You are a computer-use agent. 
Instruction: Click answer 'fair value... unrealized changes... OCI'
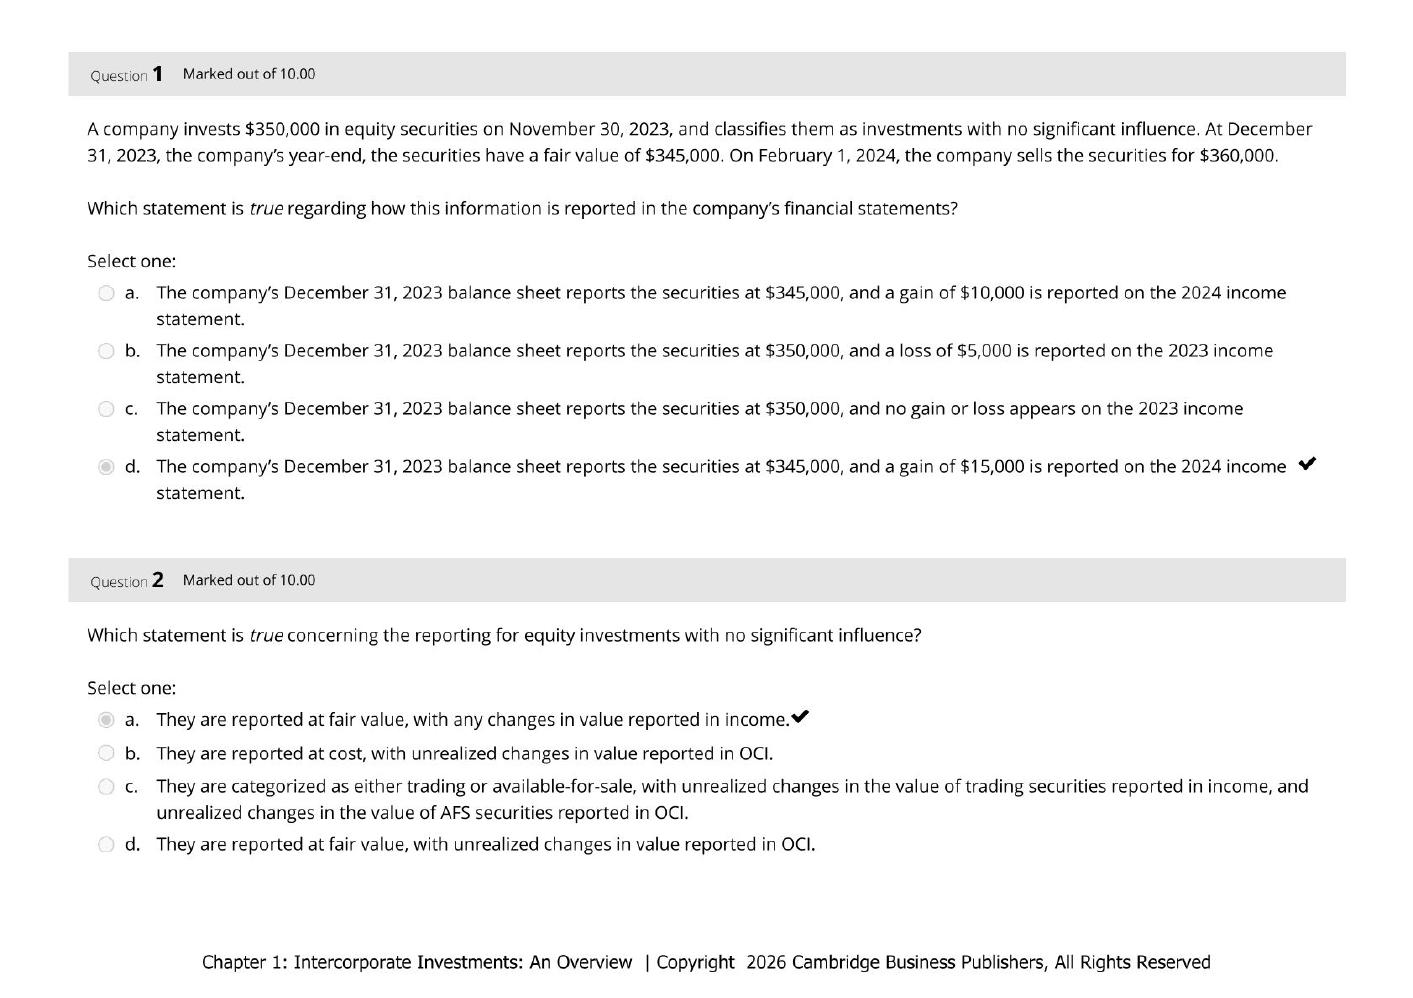tap(486, 845)
